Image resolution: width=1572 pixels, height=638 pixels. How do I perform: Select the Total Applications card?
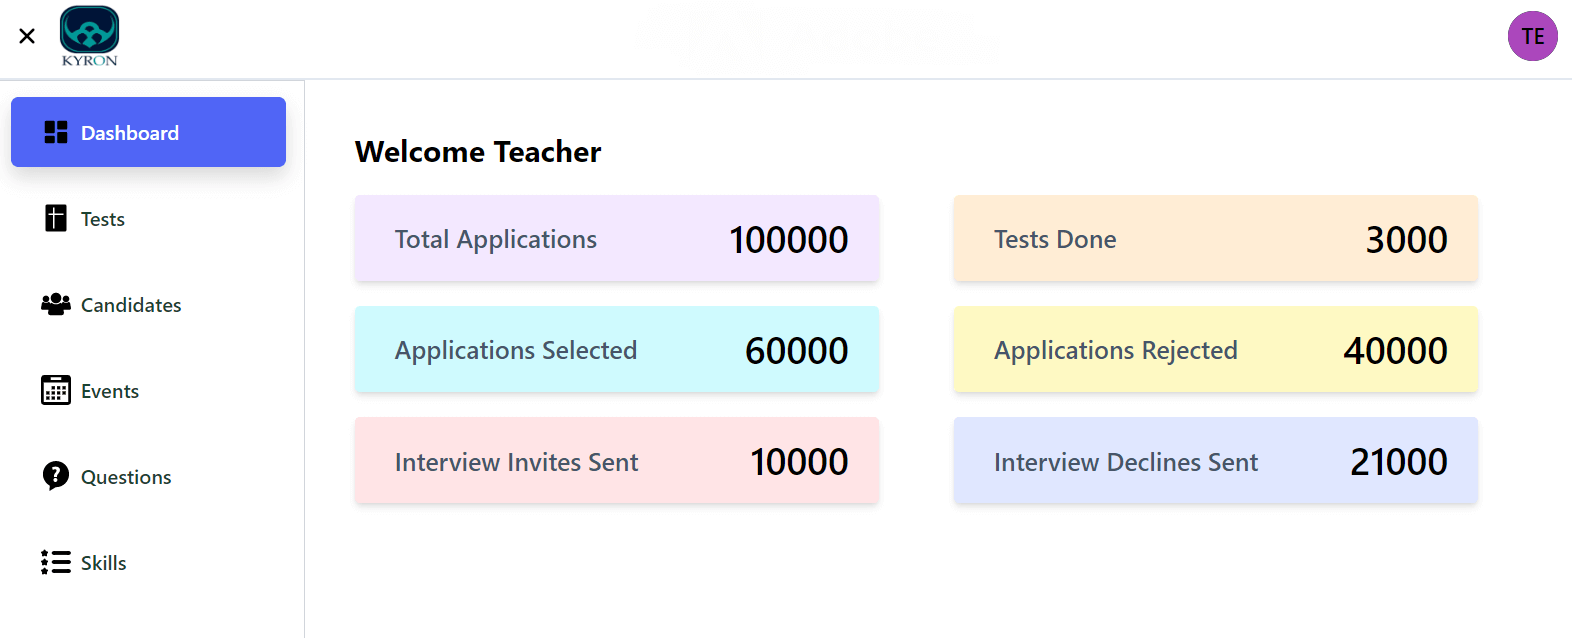pyautogui.click(x=616, y=239)
